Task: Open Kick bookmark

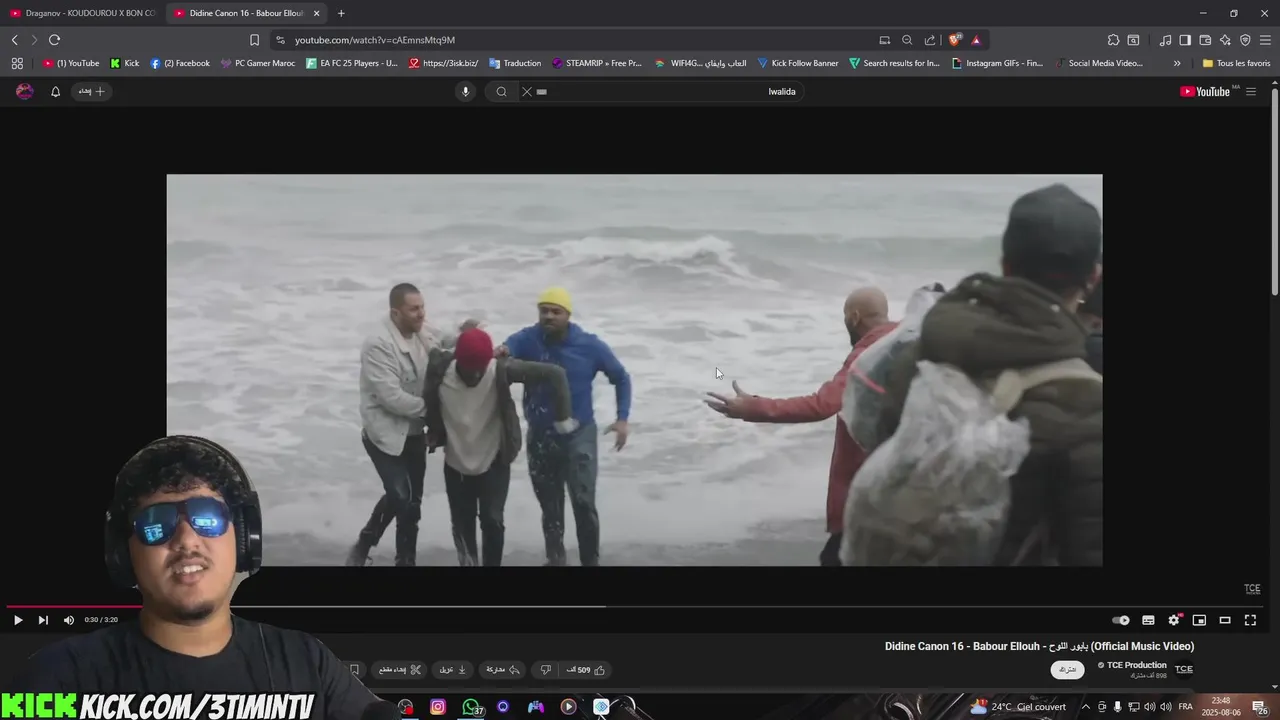Action: point(125,63)
